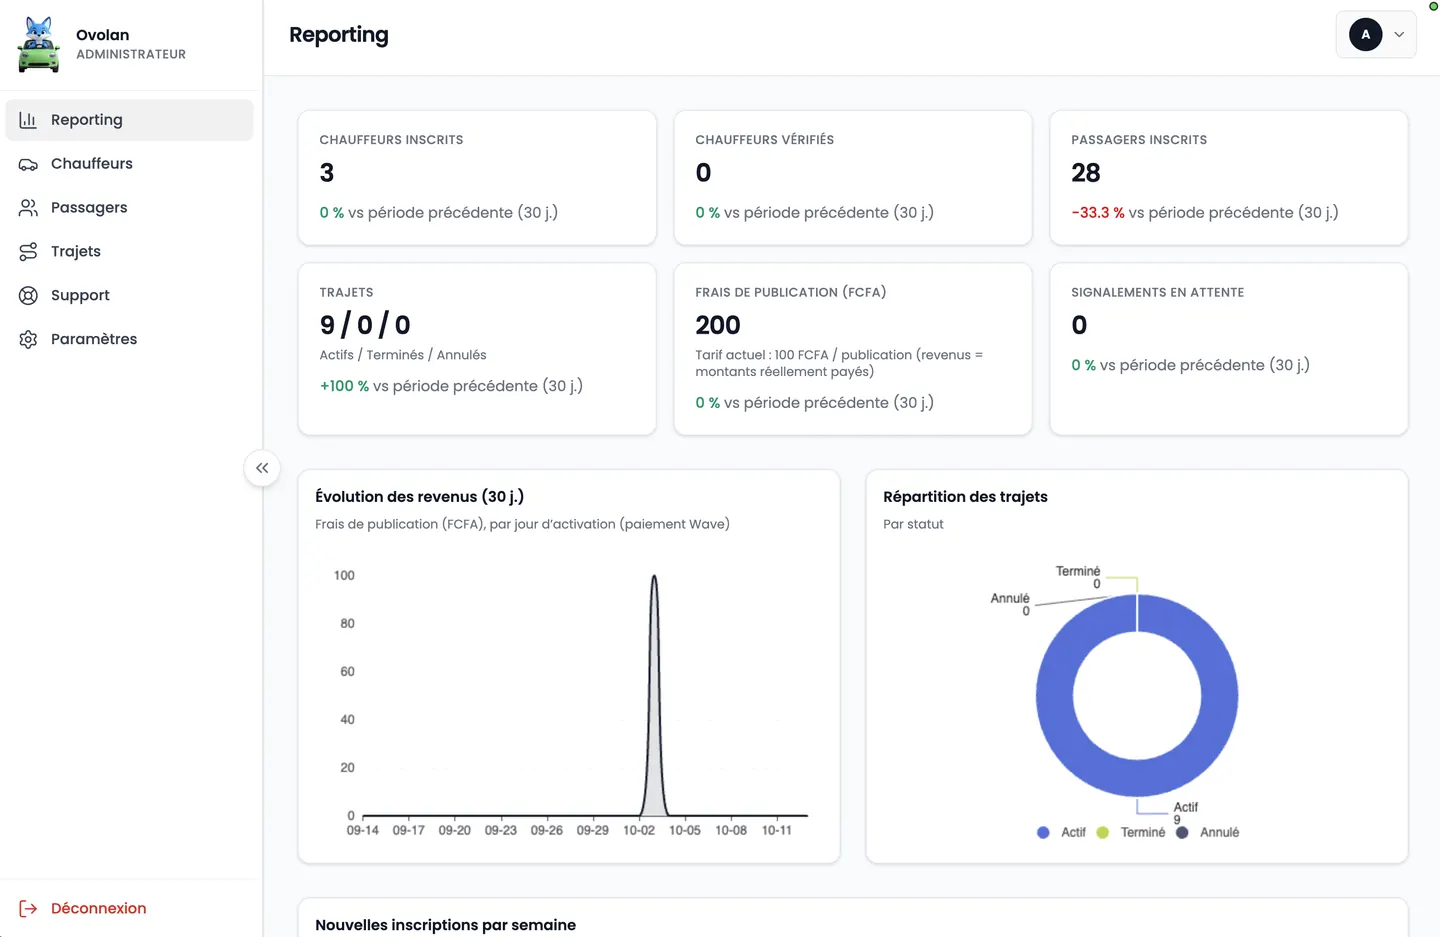Click the Chauffeurs car icon
The height and width of the screenshot is (937, 1440).
(x=28, y=164)
